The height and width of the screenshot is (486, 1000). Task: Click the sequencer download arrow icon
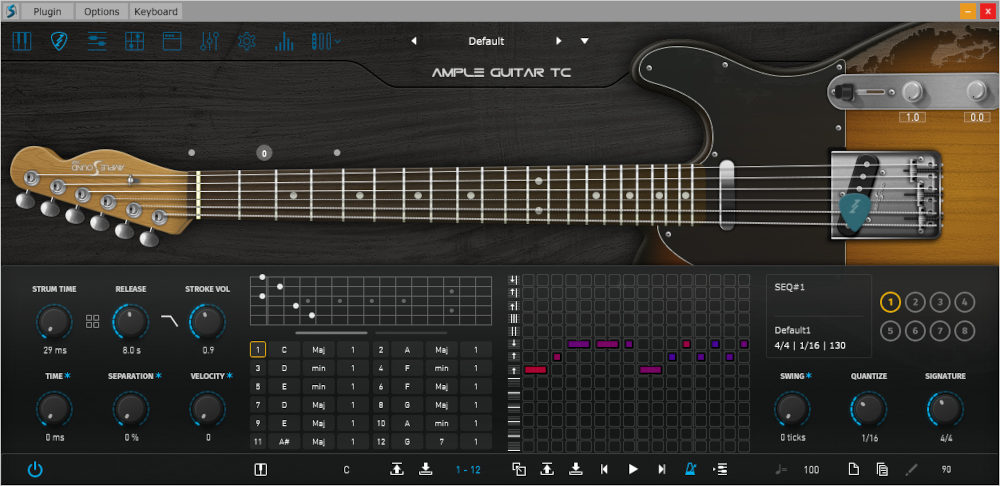[x=575, y=469]
